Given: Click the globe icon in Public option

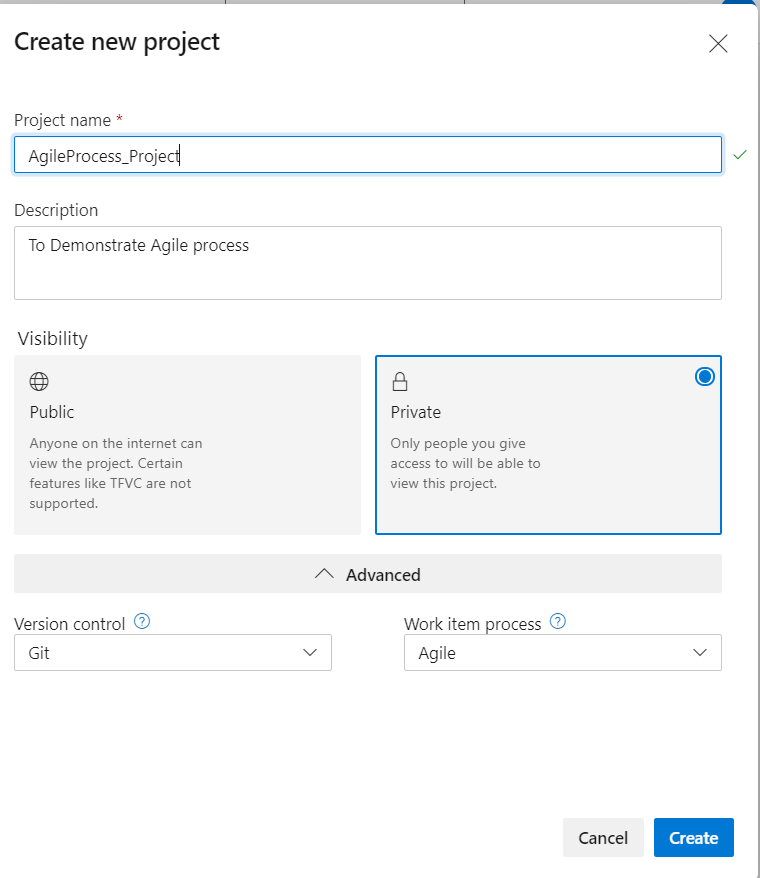Looking at the screenshot, I should tap(39, 381).
